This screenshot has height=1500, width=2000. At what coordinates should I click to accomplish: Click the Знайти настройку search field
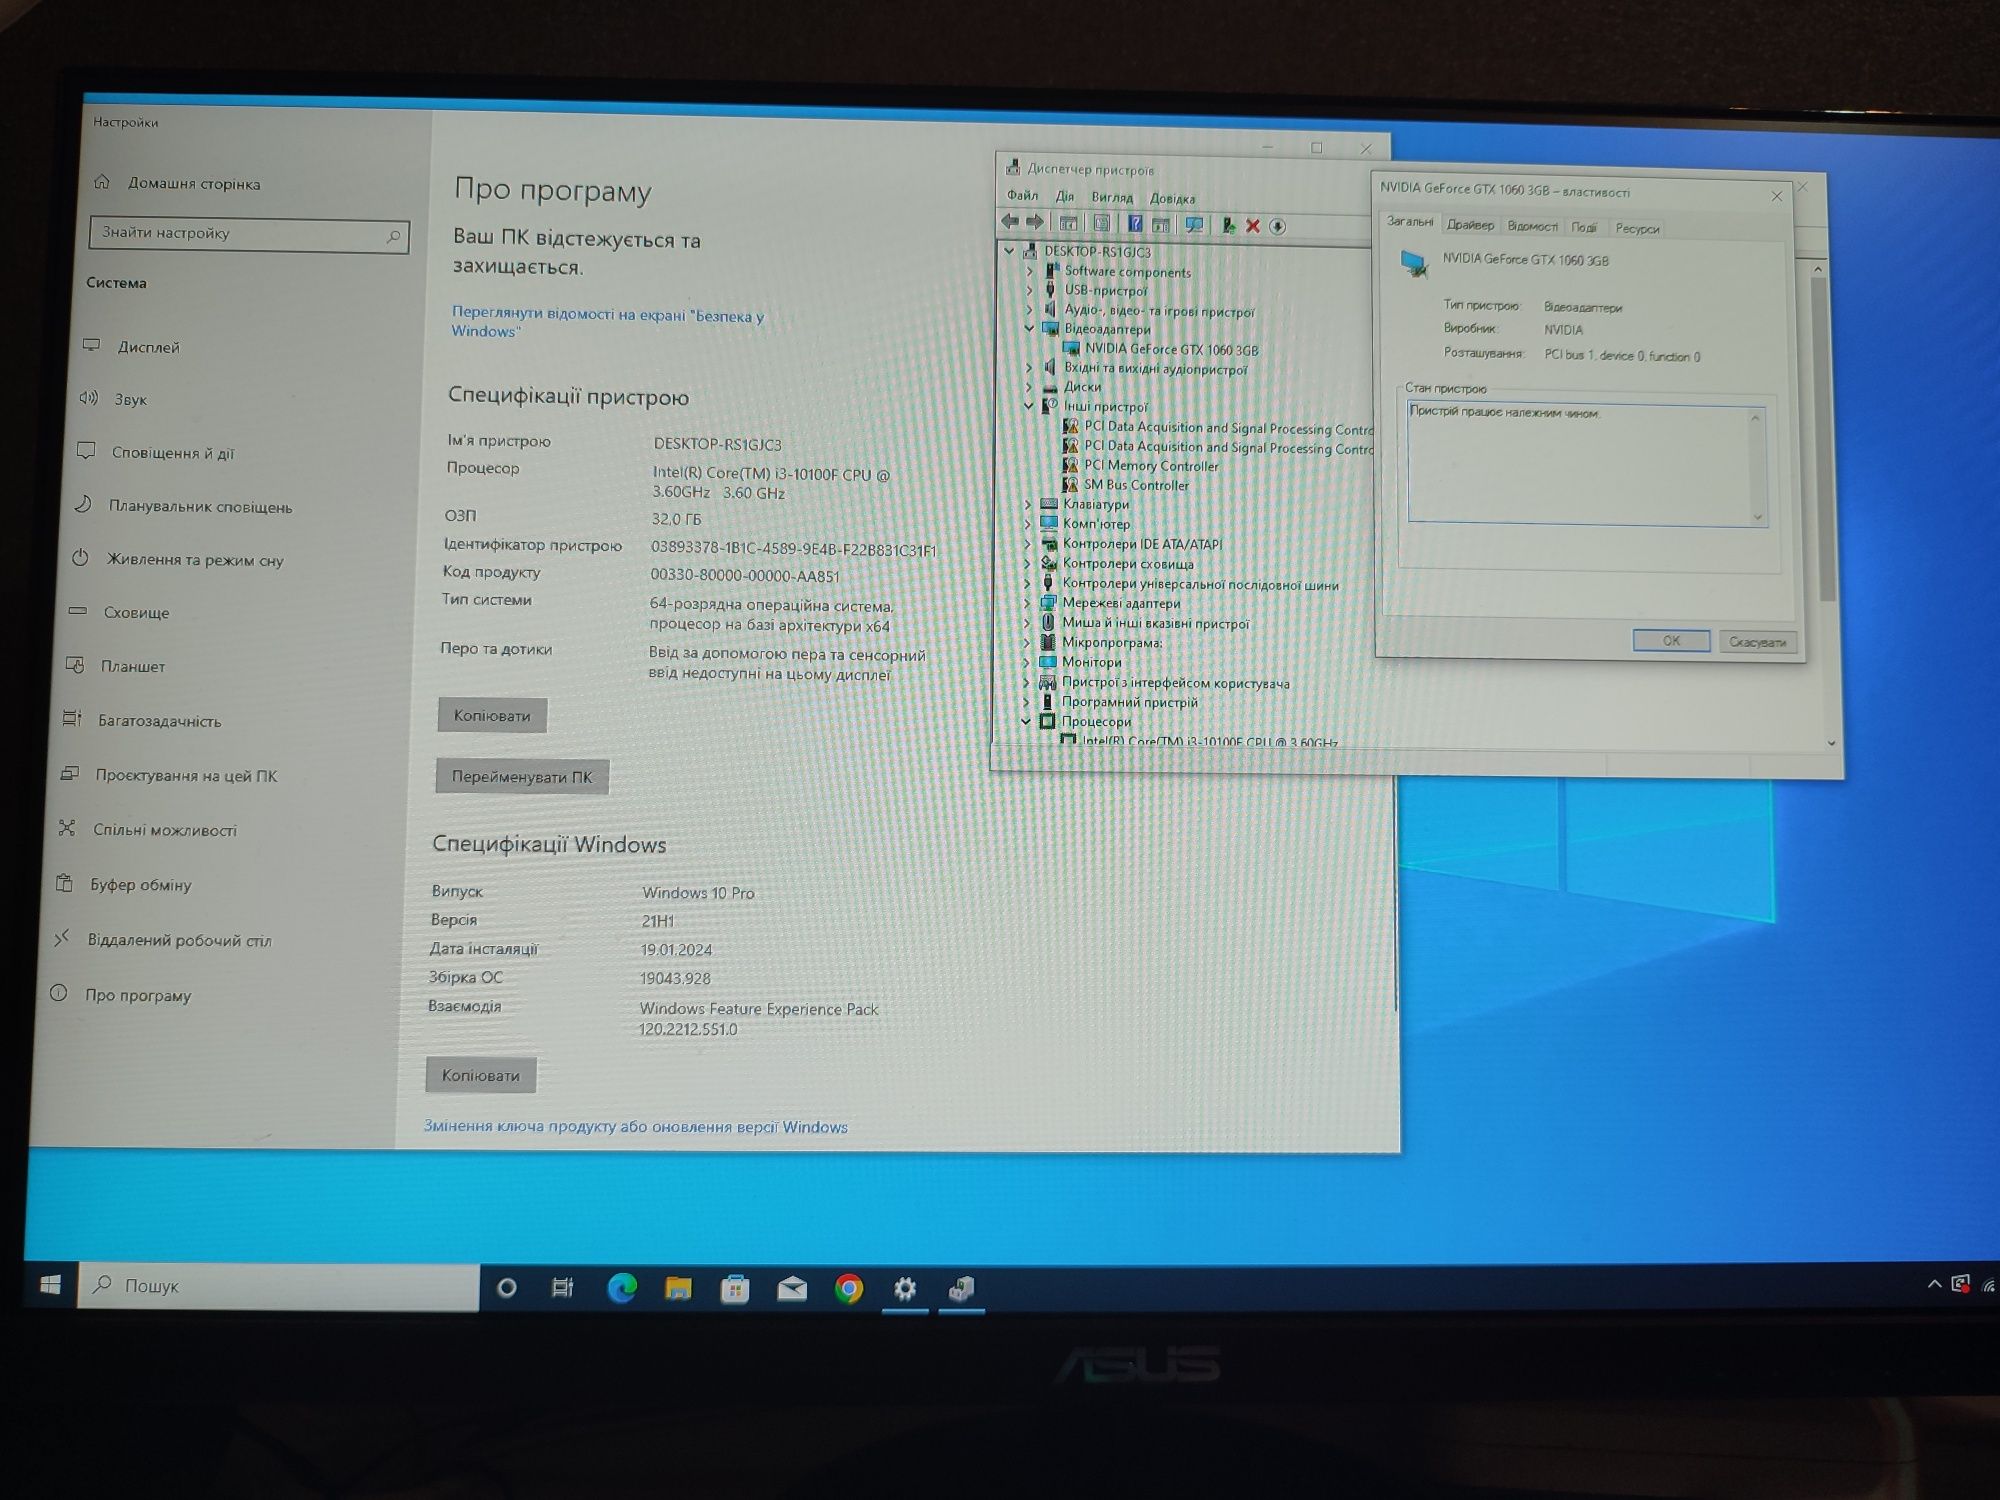click(x=249, y=234)
